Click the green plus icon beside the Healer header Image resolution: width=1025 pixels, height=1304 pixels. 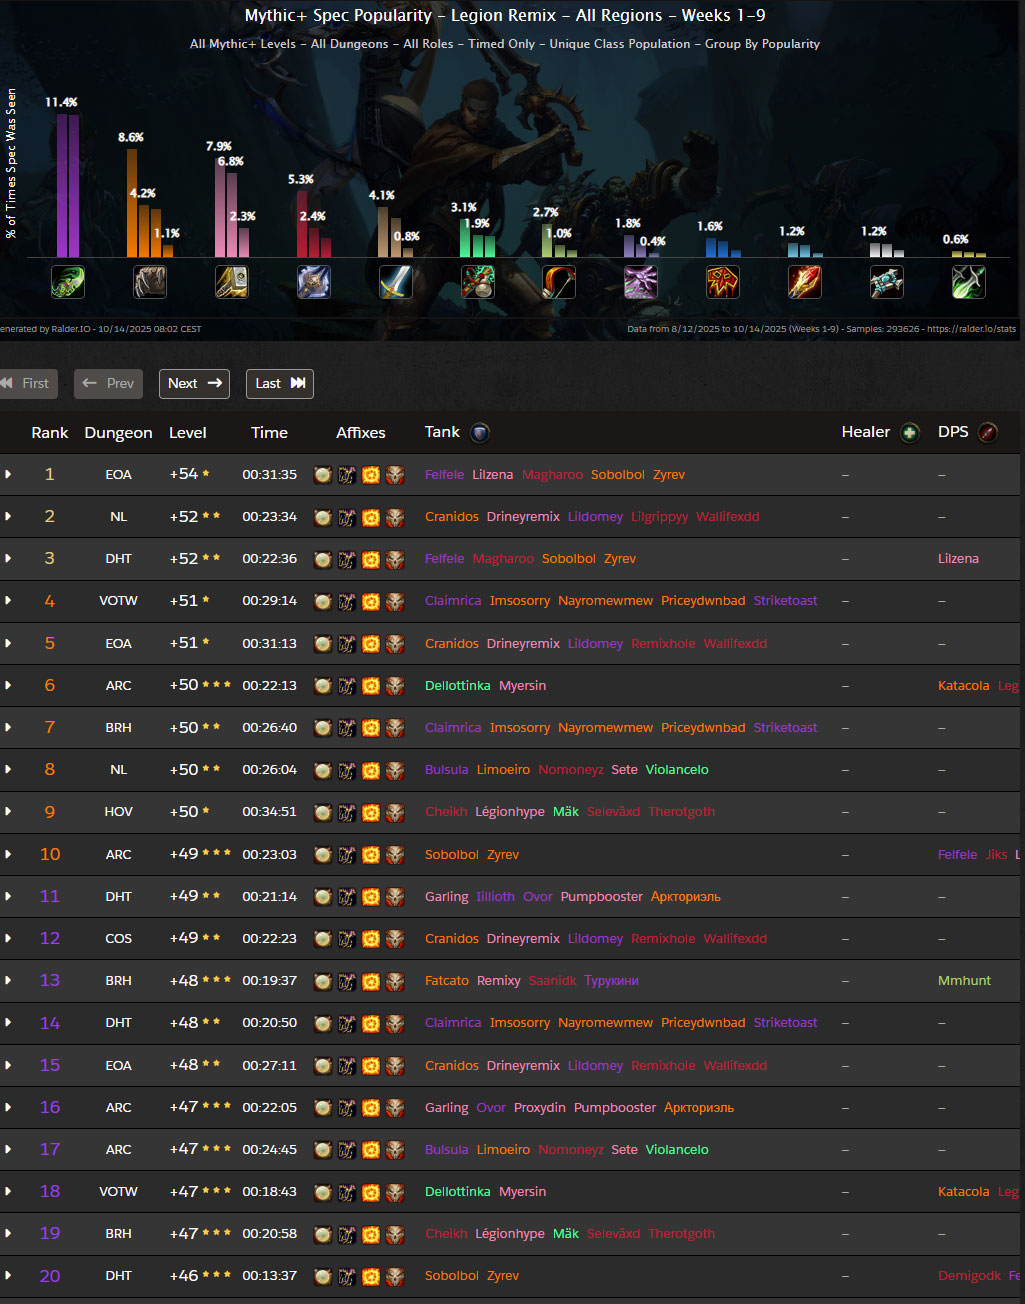click(x=909, y=433)
